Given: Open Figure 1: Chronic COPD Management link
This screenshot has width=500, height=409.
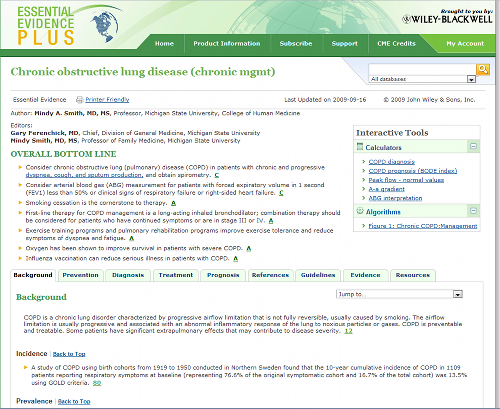Looking at the screenshot, I should tap(423, 226).
